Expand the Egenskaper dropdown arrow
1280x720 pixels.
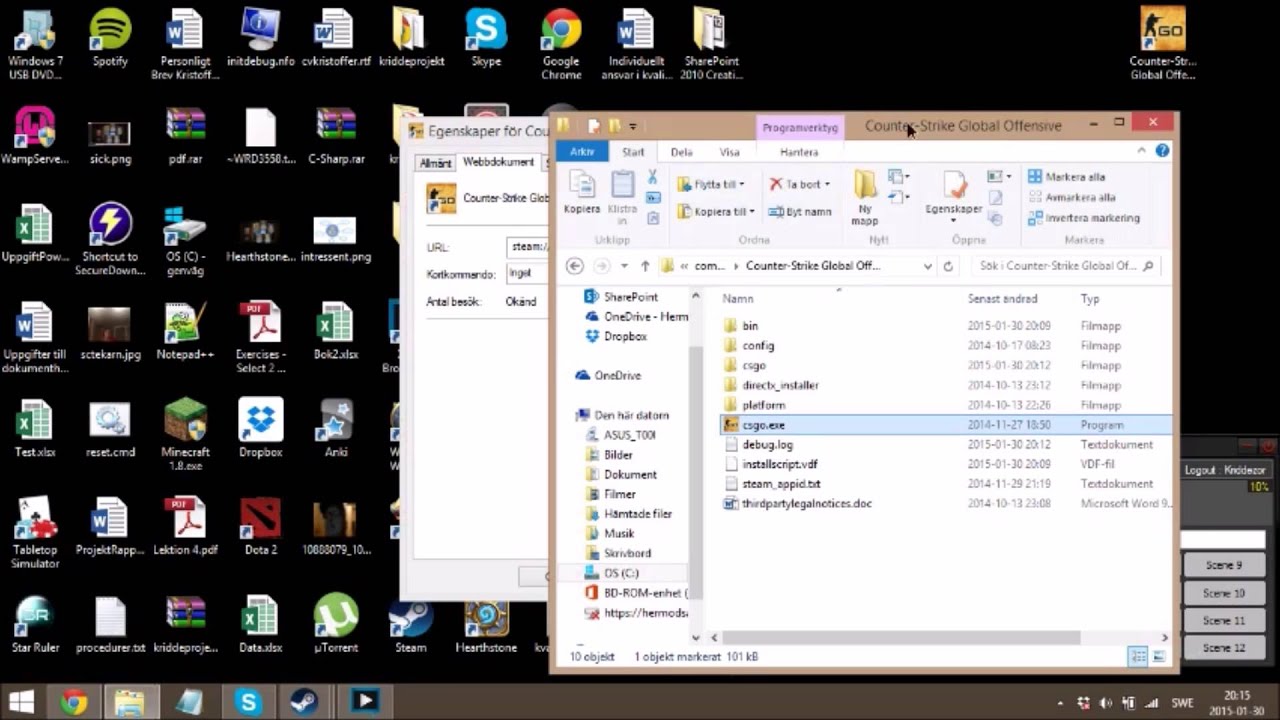953,220
